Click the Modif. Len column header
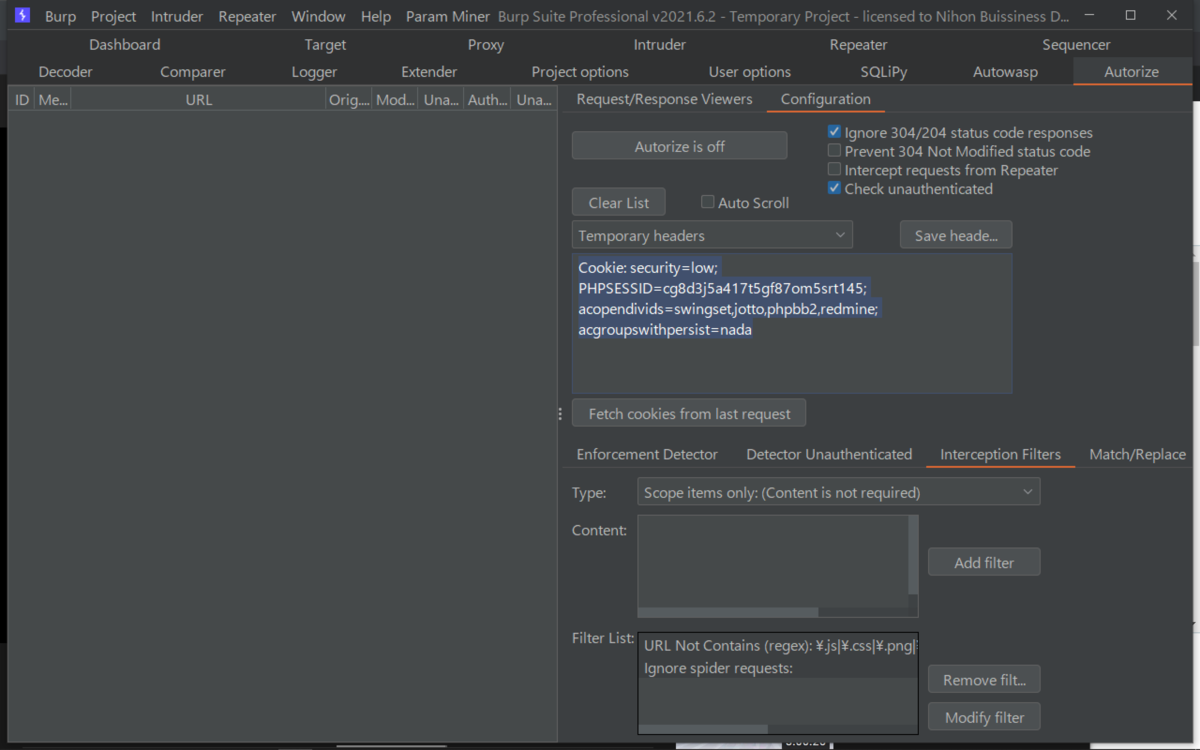The image size is (1200, 750). tap(395, 99)
